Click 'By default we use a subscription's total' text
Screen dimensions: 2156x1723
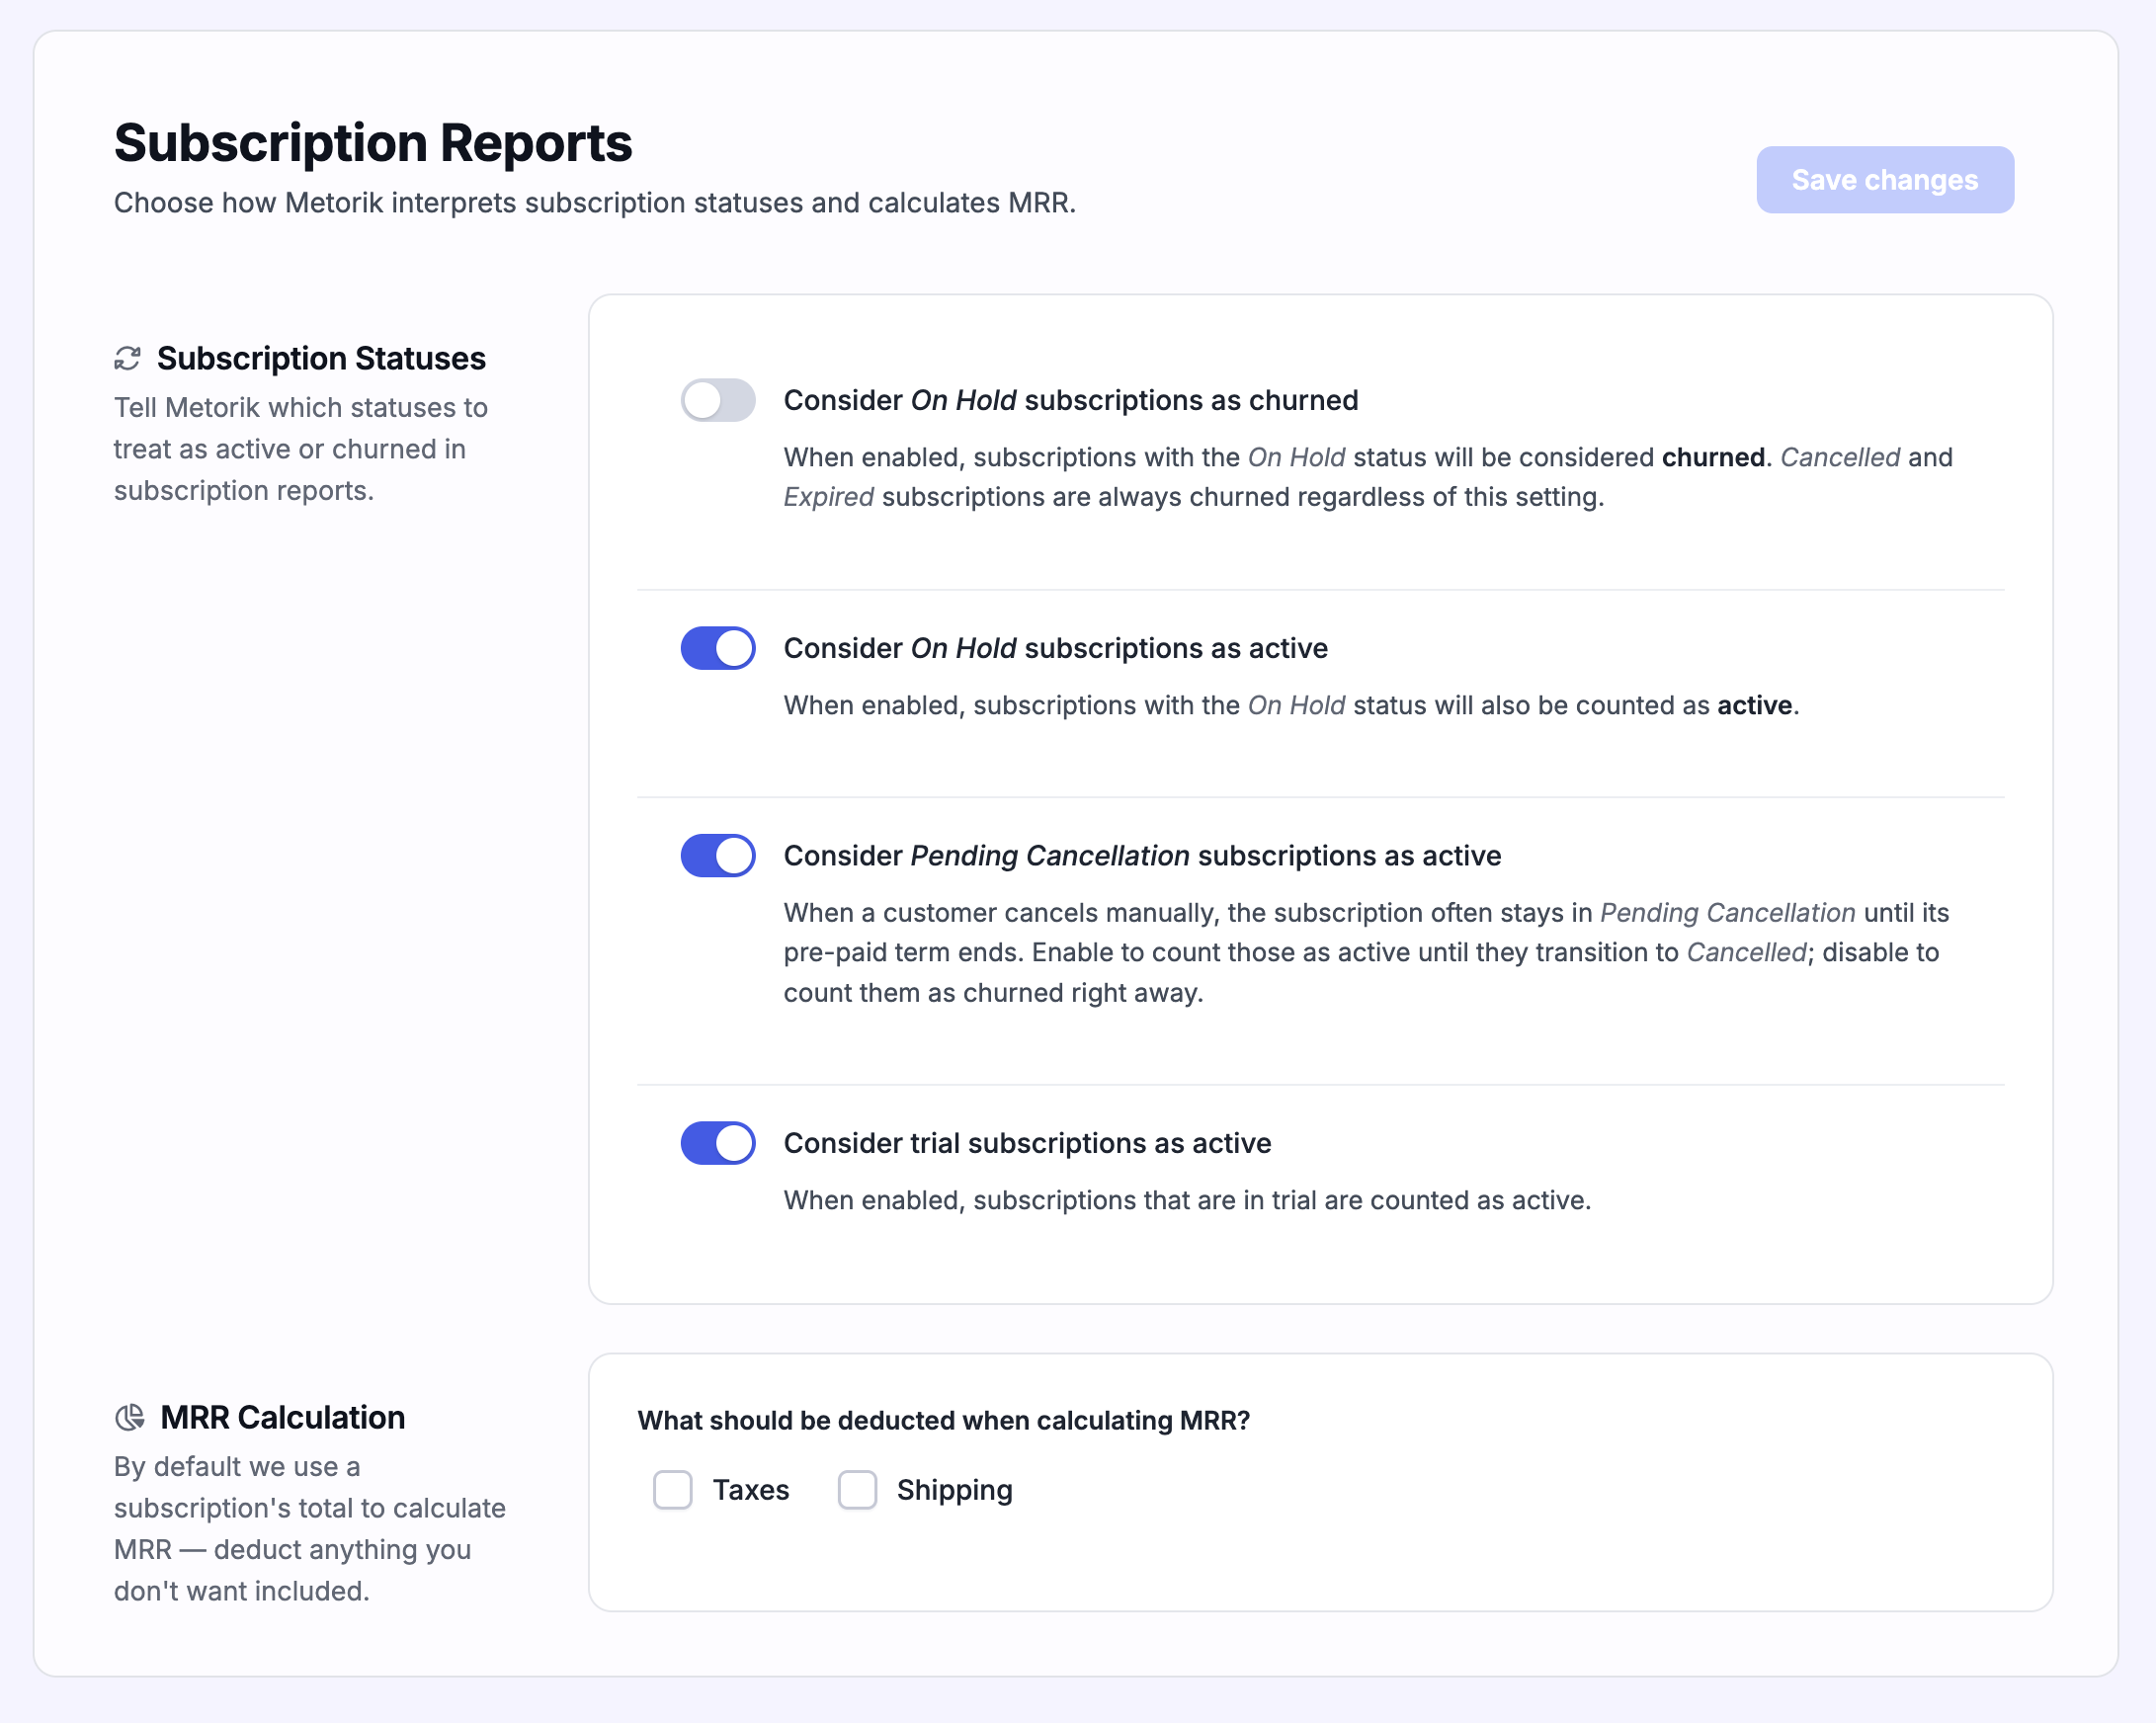tap(310, 1529)
